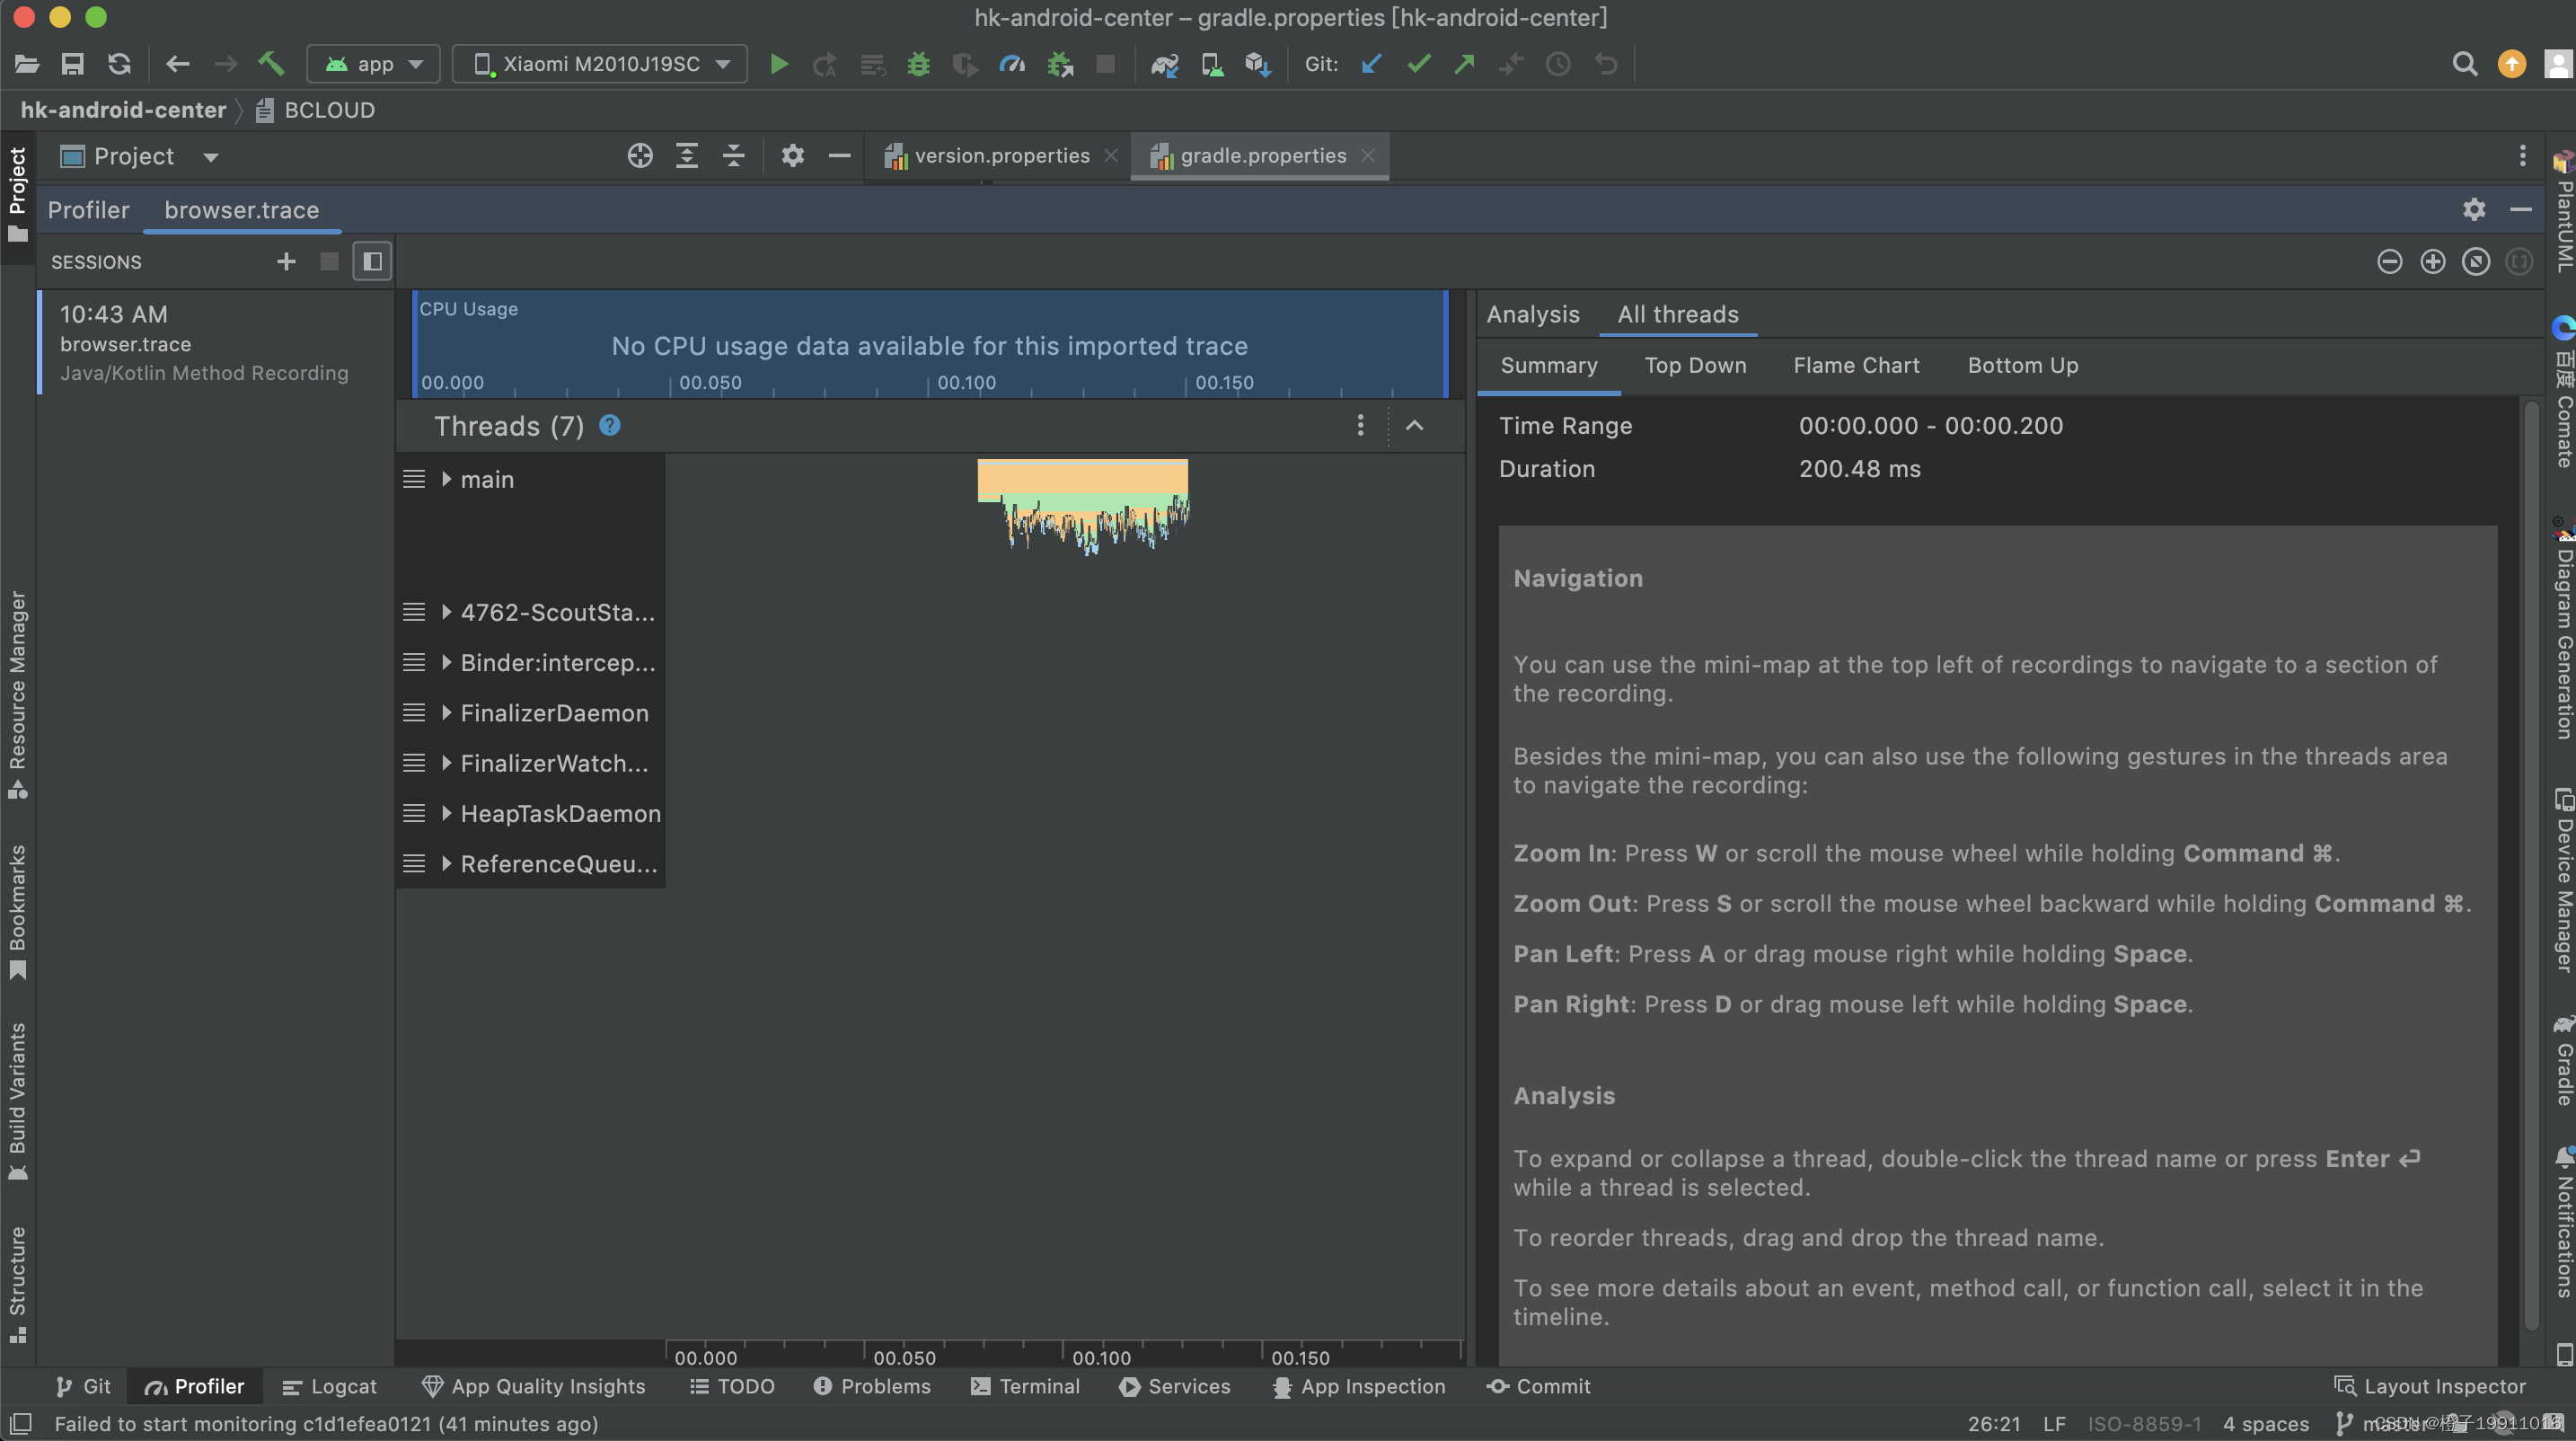Expand the main thread
The image size is (2576, 1441).
point(446,480)
